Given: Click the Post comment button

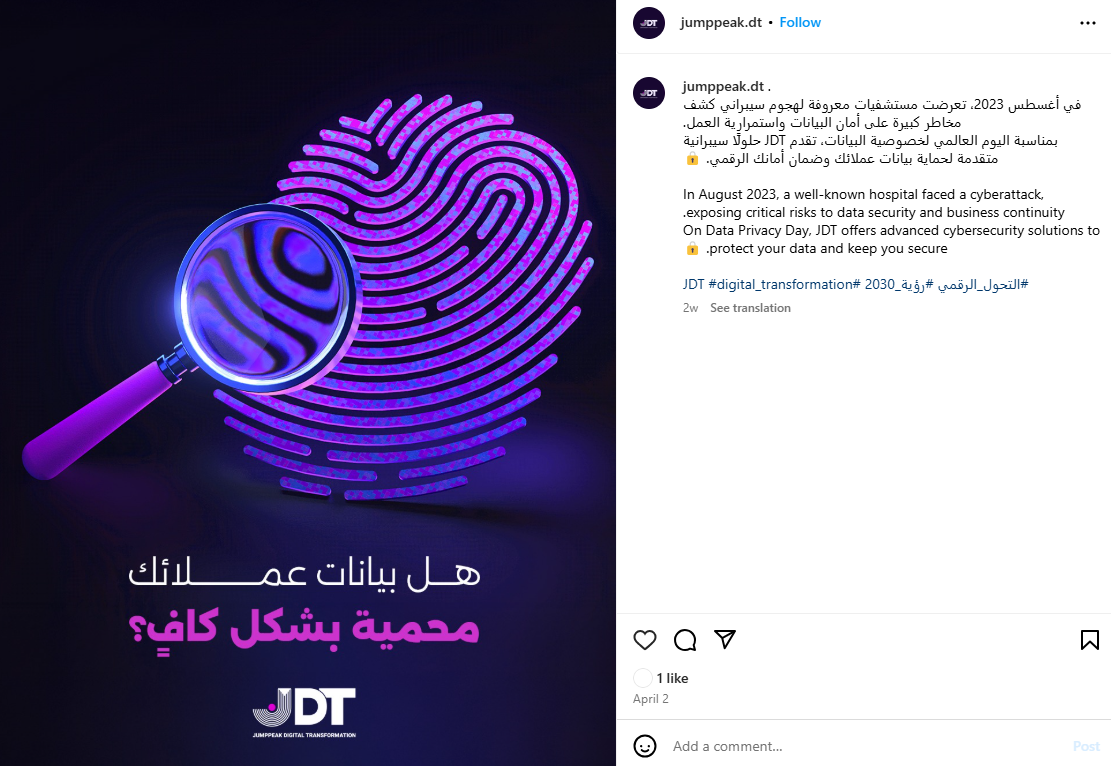Looking at the screenshot, I should pyautogui.click(x=1085, y=746).
